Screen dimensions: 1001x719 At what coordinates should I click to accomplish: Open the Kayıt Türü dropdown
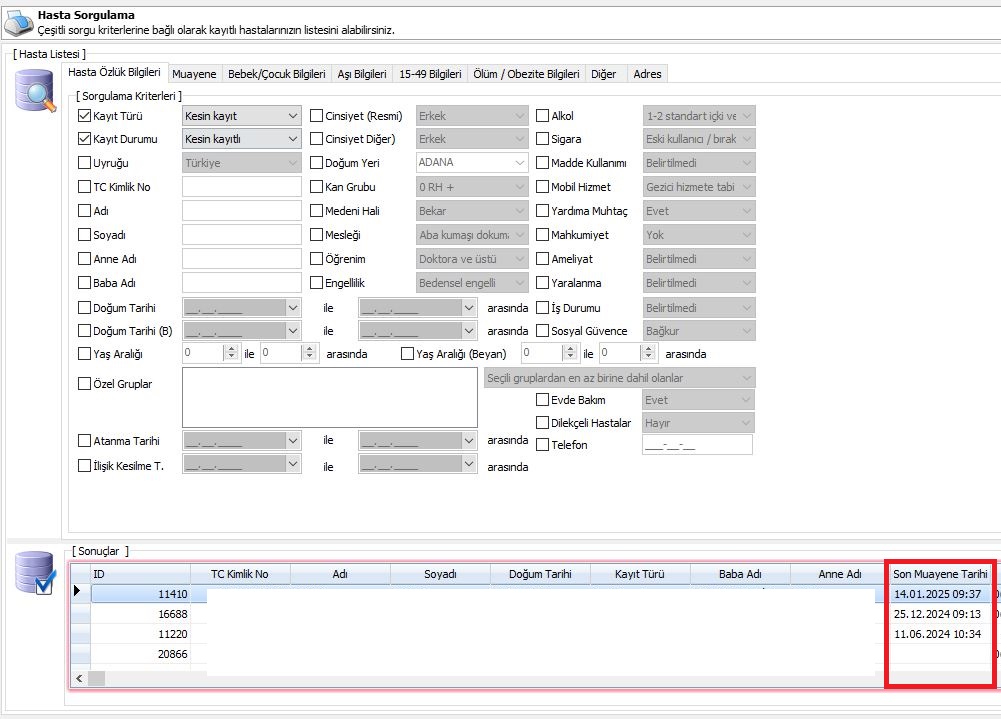(x=292, y=116)
